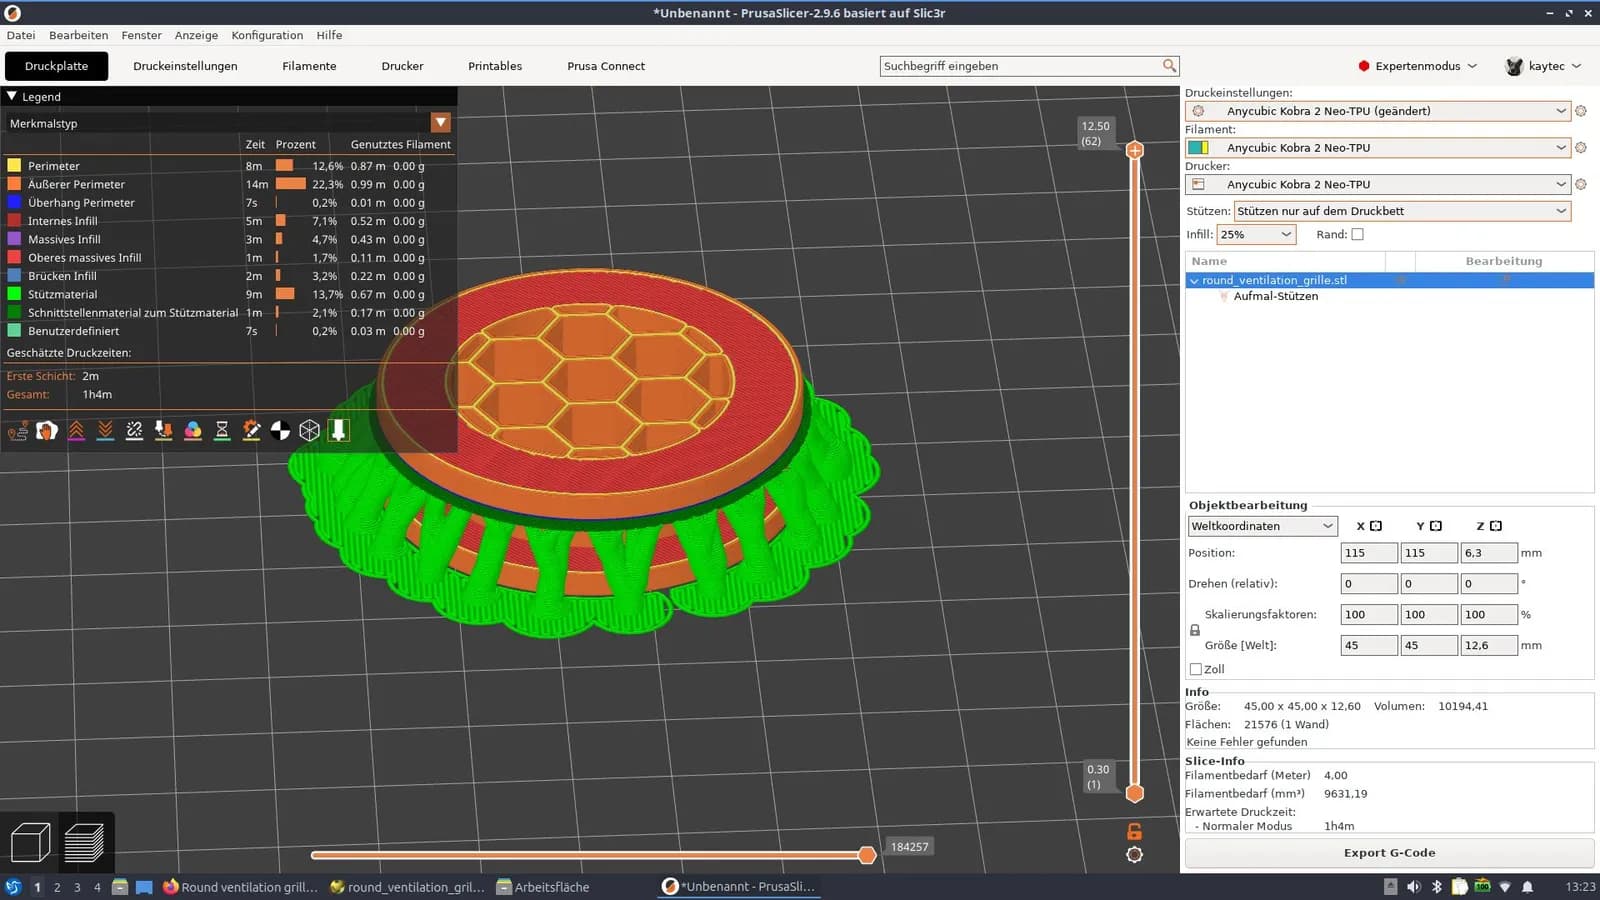
Task: Open the Expertenmodus mode dropdown
Action: click(x=1417, y=66)
